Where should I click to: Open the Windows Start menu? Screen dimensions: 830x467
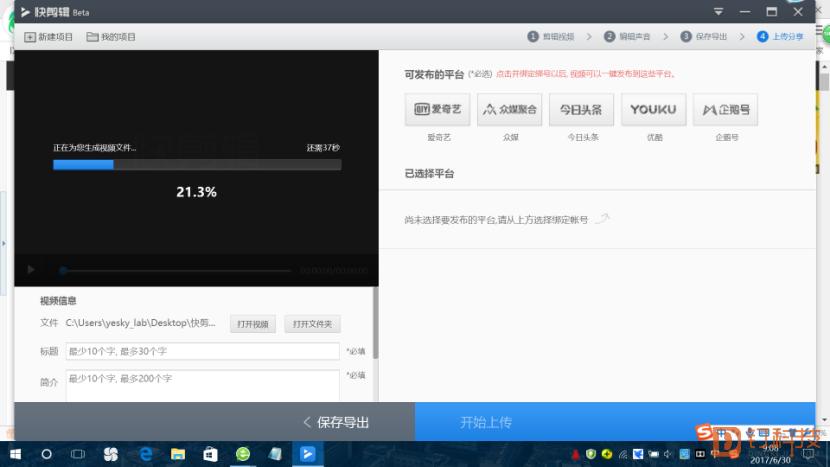15,454
